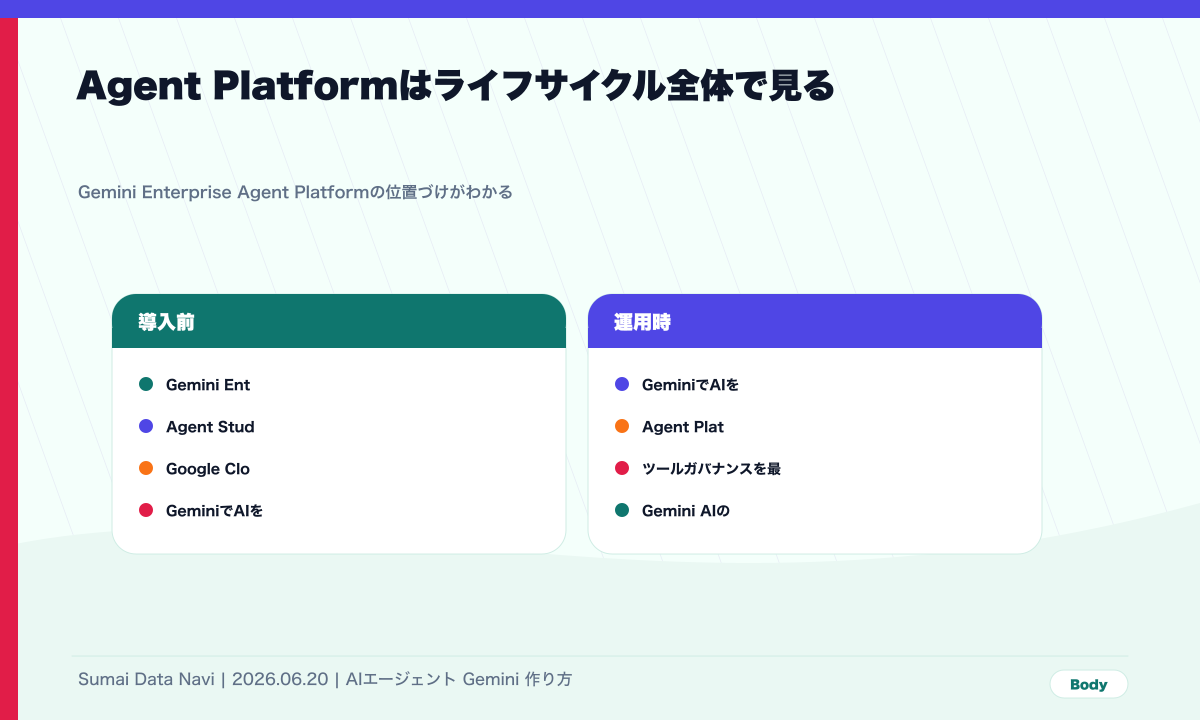Click the "Agent Stud" list item
Image resolution: width=1200 pixels, height=720 pixels.
pos(210,426)
